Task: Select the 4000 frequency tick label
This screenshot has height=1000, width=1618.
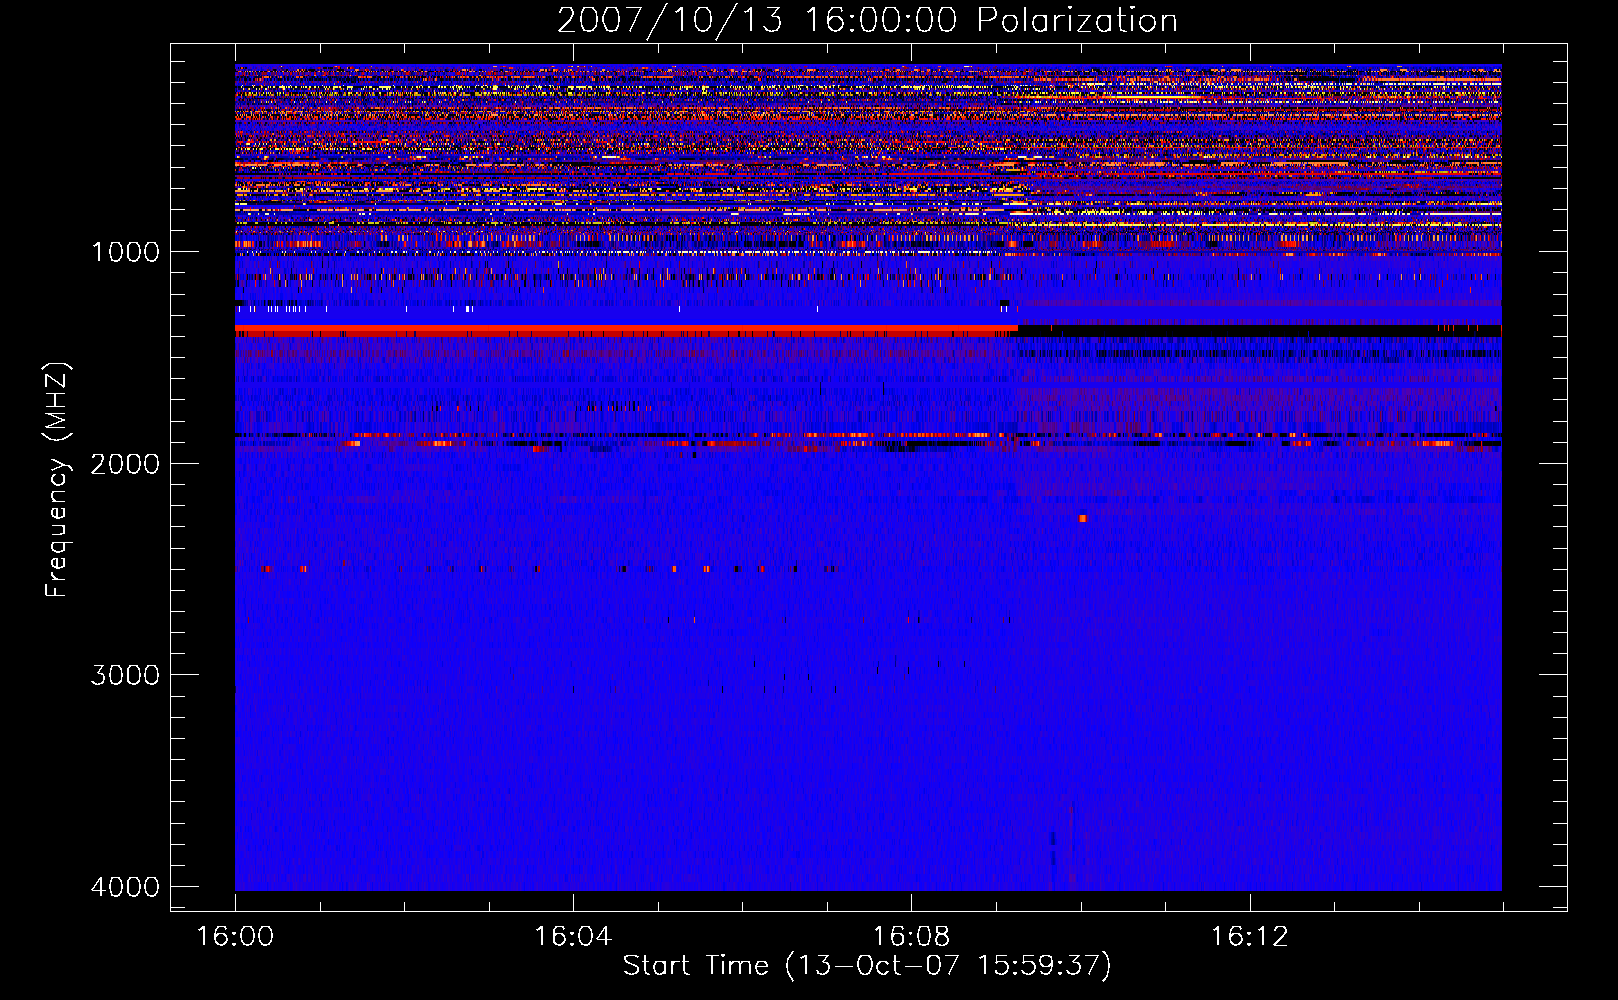Action: pos(125,887)
